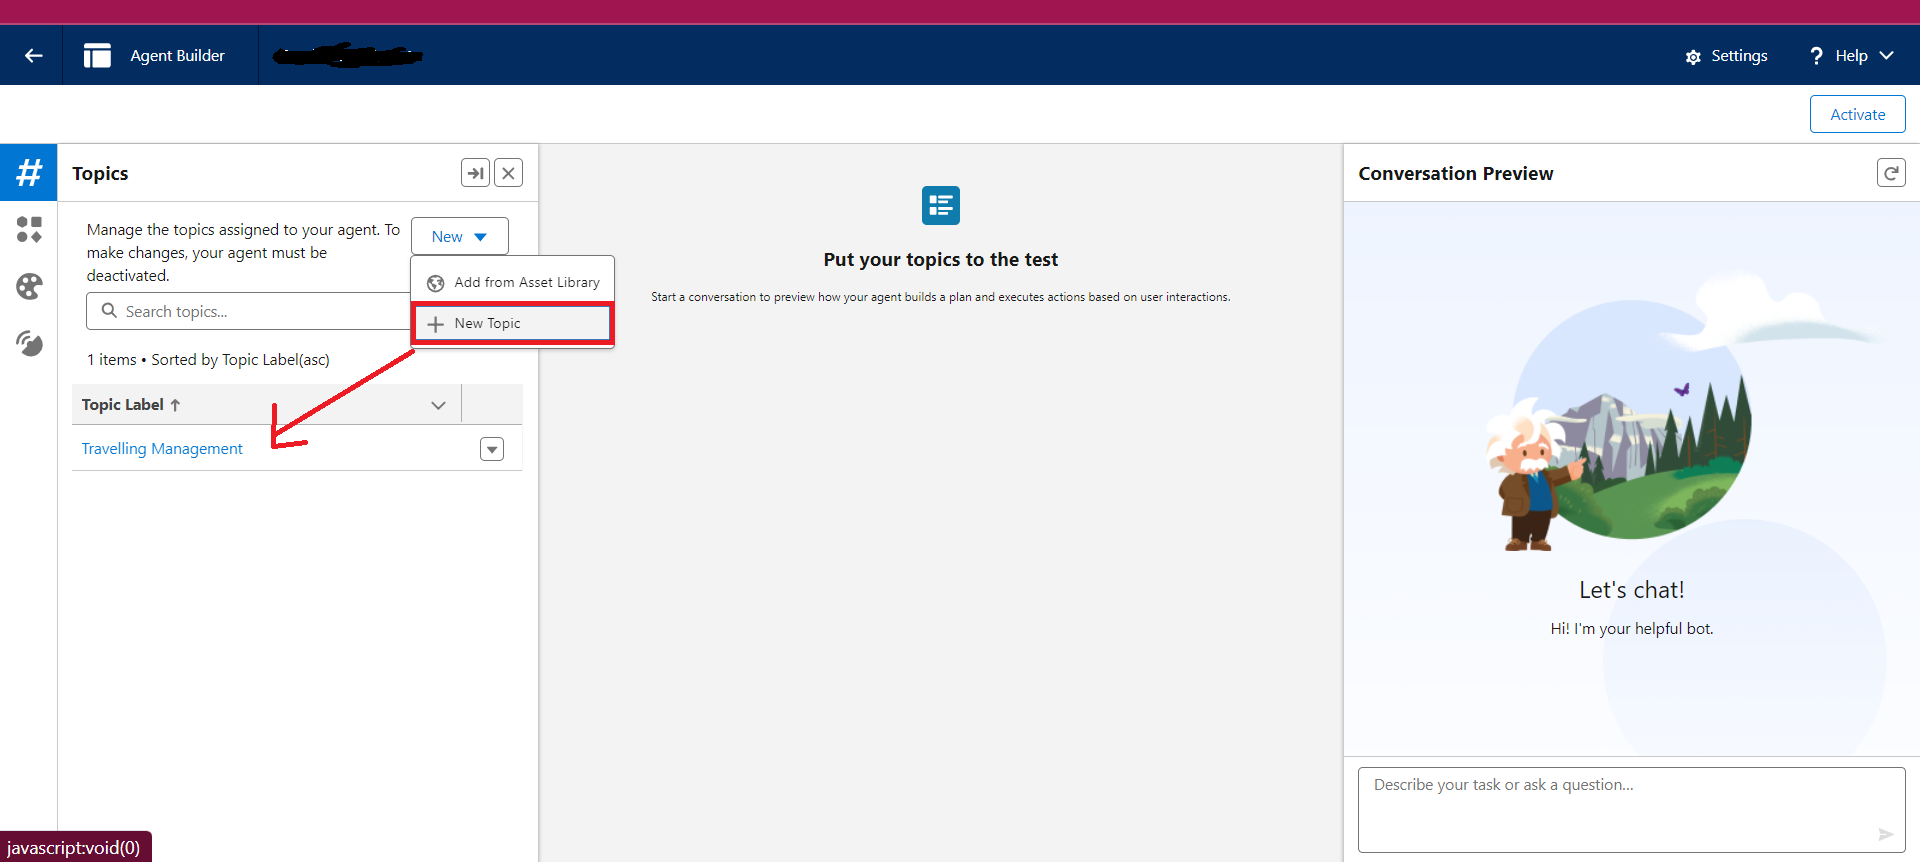Click the Topics panel heading
1920x862 pixels.
(100, 173)
